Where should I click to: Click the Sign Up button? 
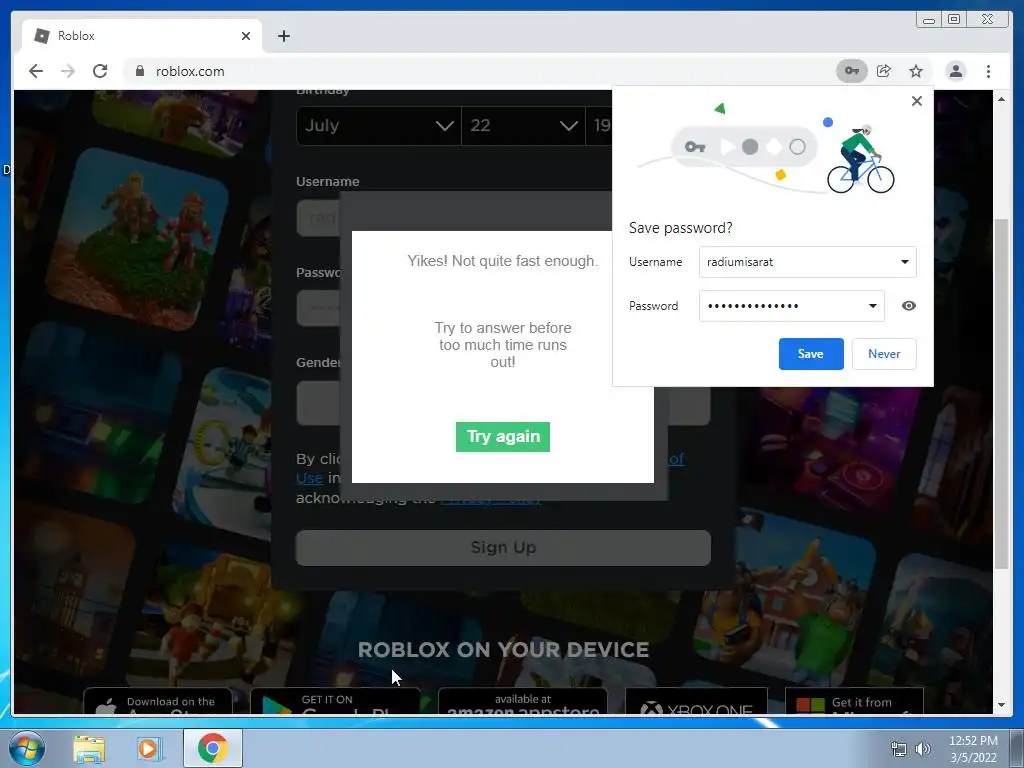pos(503,547)
